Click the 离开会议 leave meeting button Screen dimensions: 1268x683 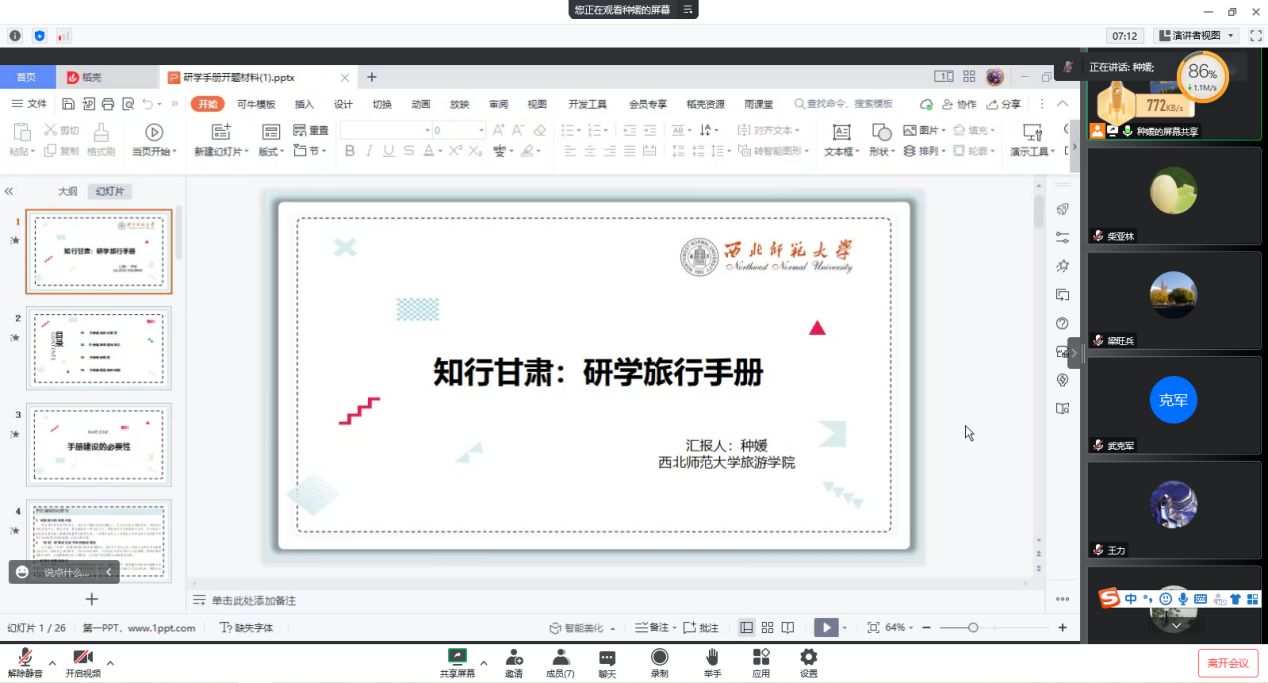[x=1227, y=663]
